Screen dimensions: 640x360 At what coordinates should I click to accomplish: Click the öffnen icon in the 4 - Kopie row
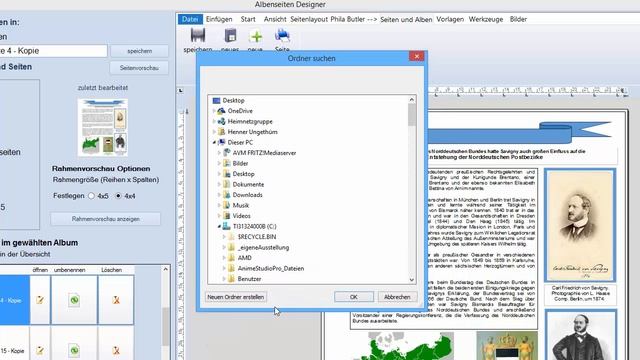click(40, 300)
